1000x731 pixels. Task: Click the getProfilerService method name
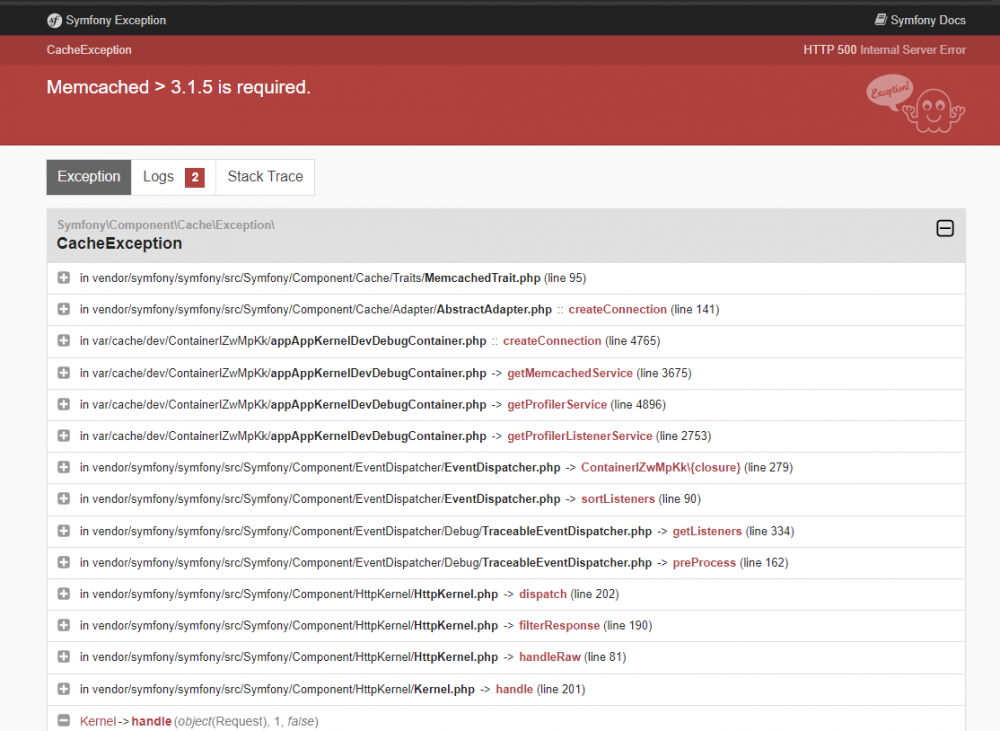[557, 404]
